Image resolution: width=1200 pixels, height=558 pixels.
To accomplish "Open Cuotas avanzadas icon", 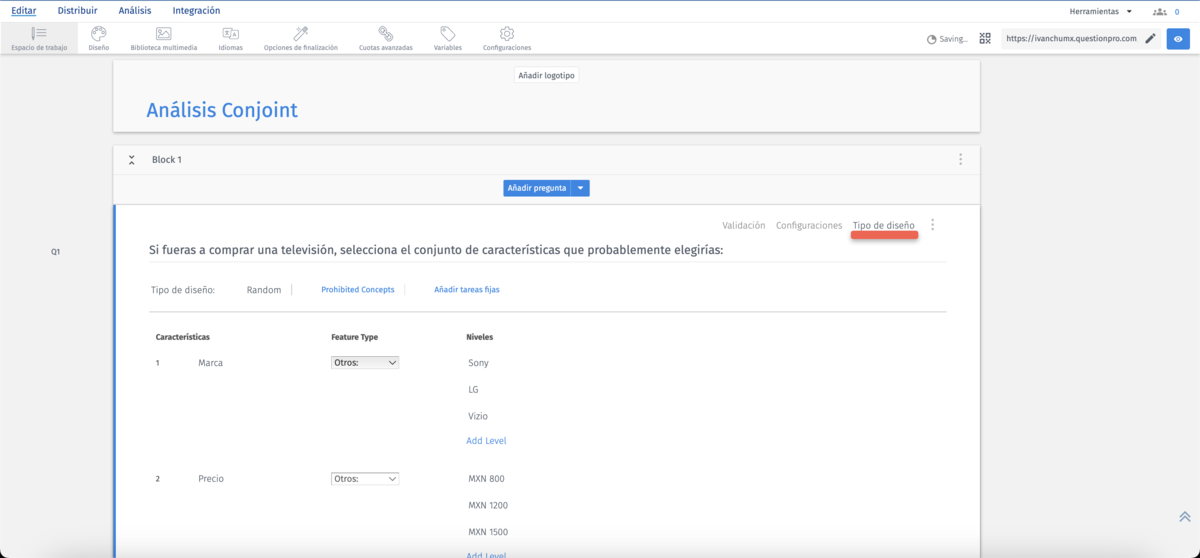I will [x=385, y=35].
